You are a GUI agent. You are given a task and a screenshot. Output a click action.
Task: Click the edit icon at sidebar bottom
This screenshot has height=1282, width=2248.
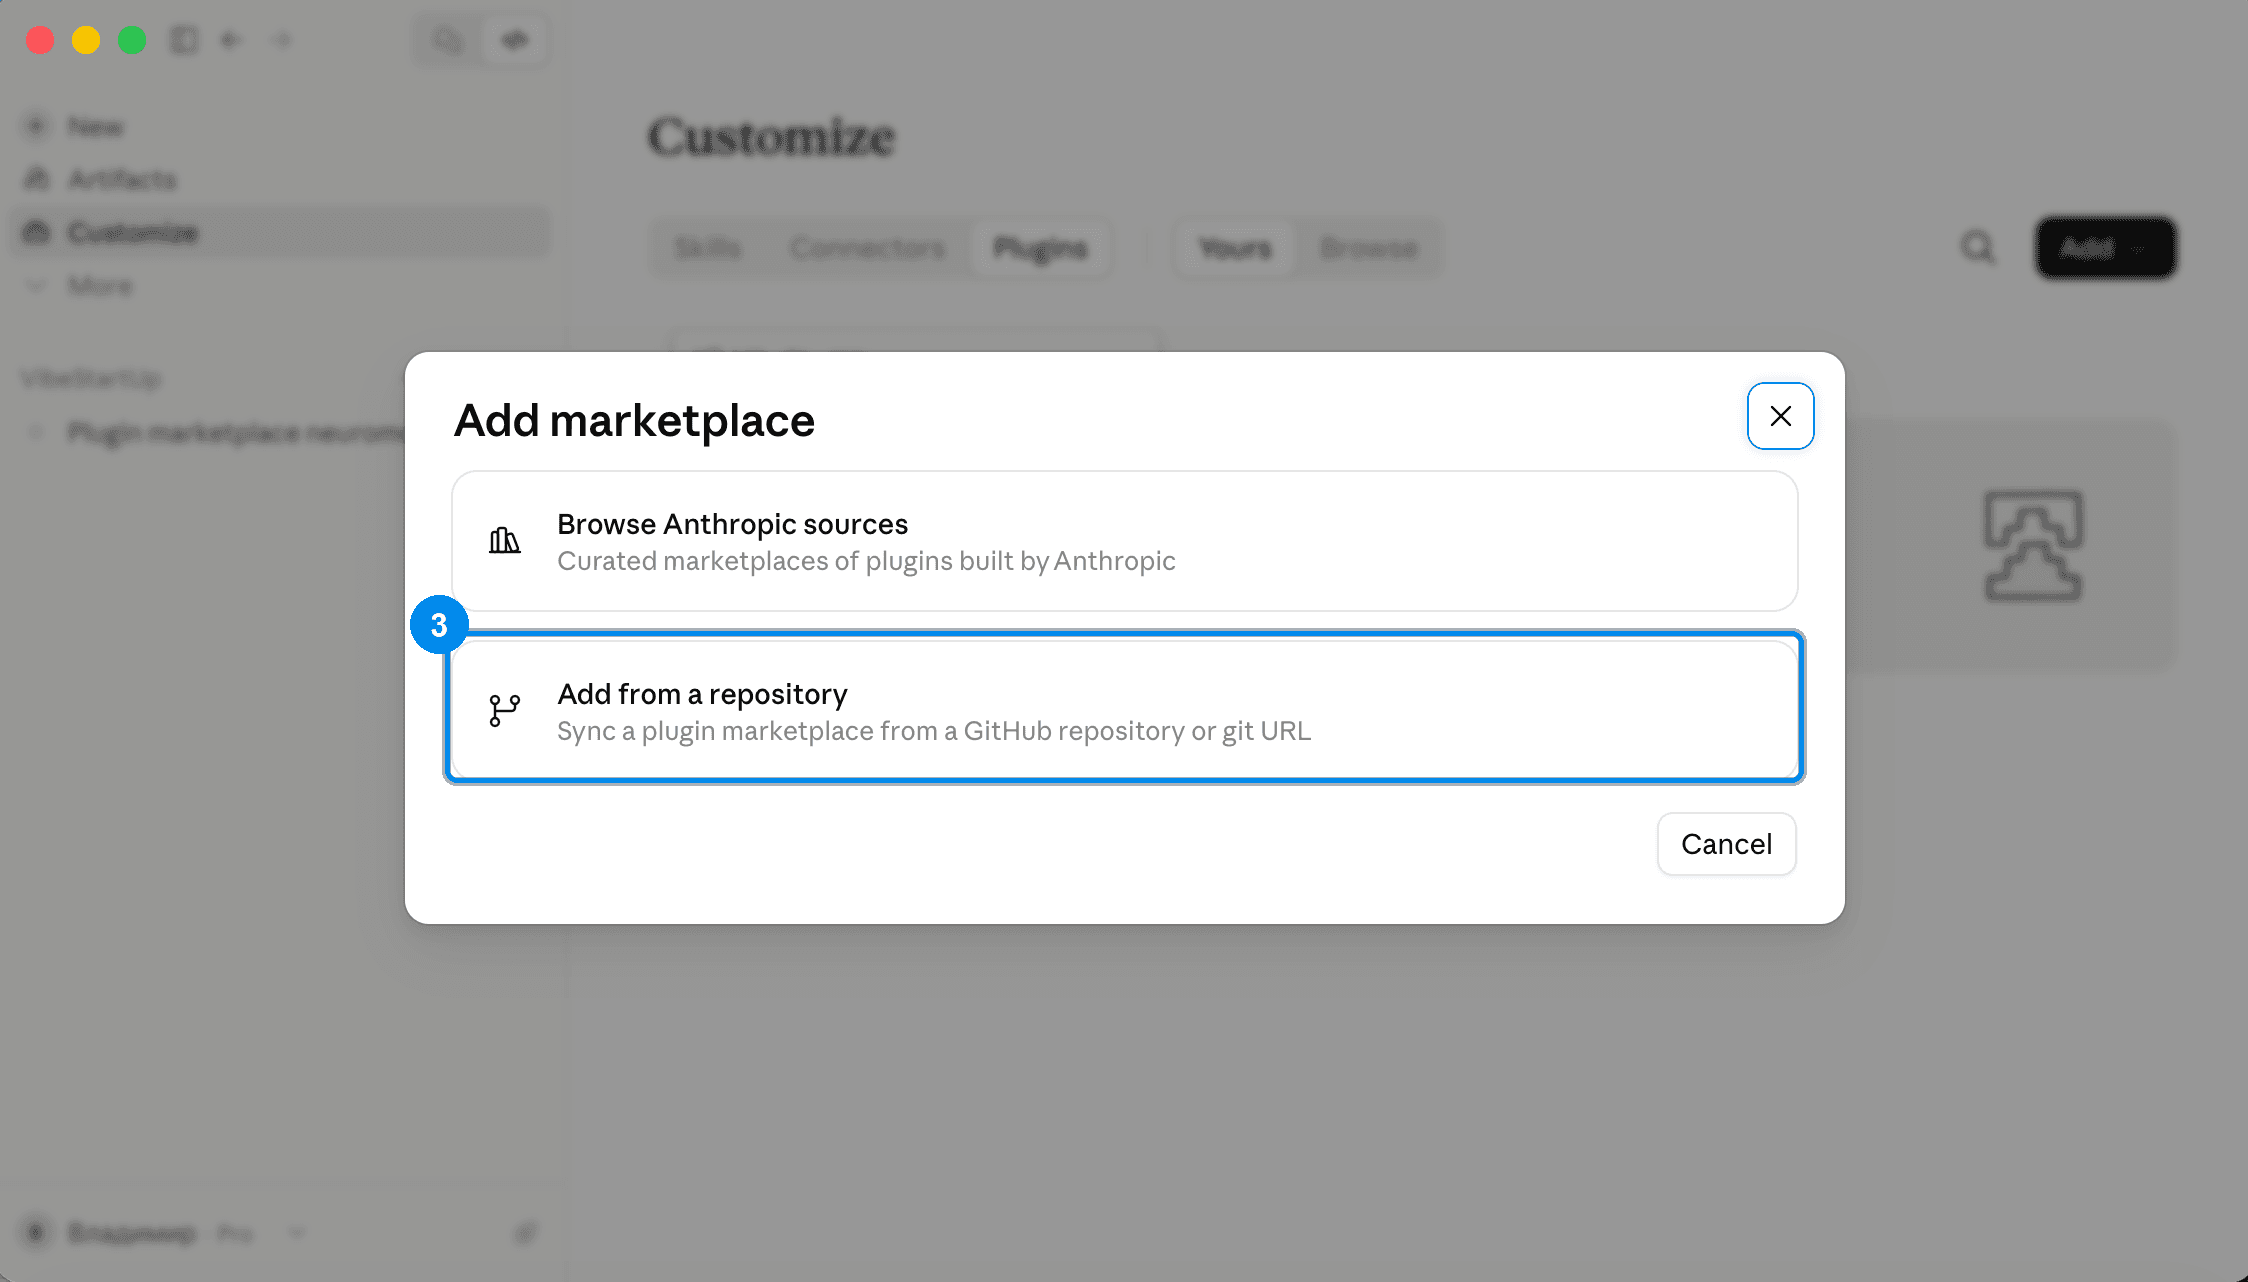526,1233
